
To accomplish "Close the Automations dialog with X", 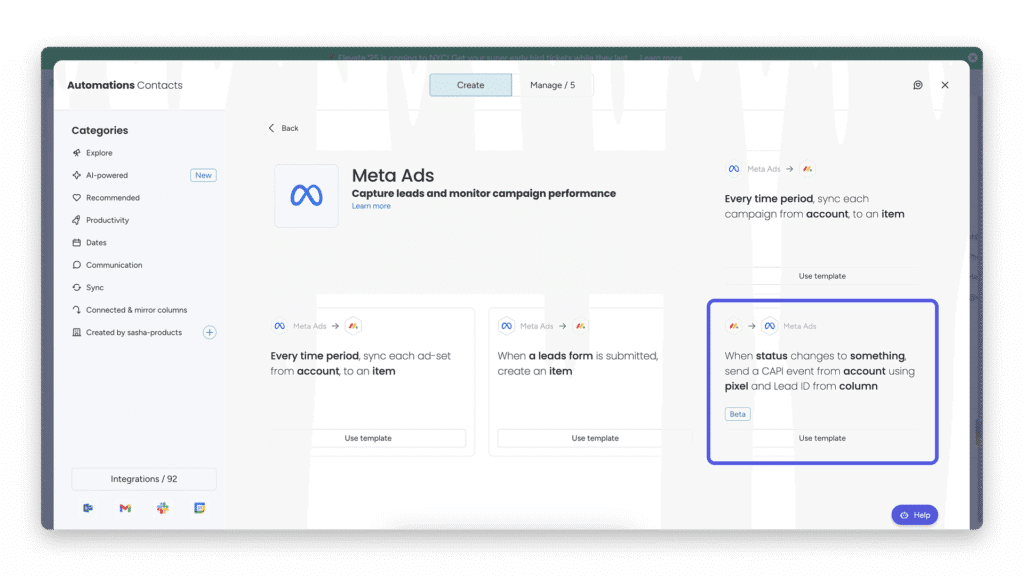I will tap(945, 85).
